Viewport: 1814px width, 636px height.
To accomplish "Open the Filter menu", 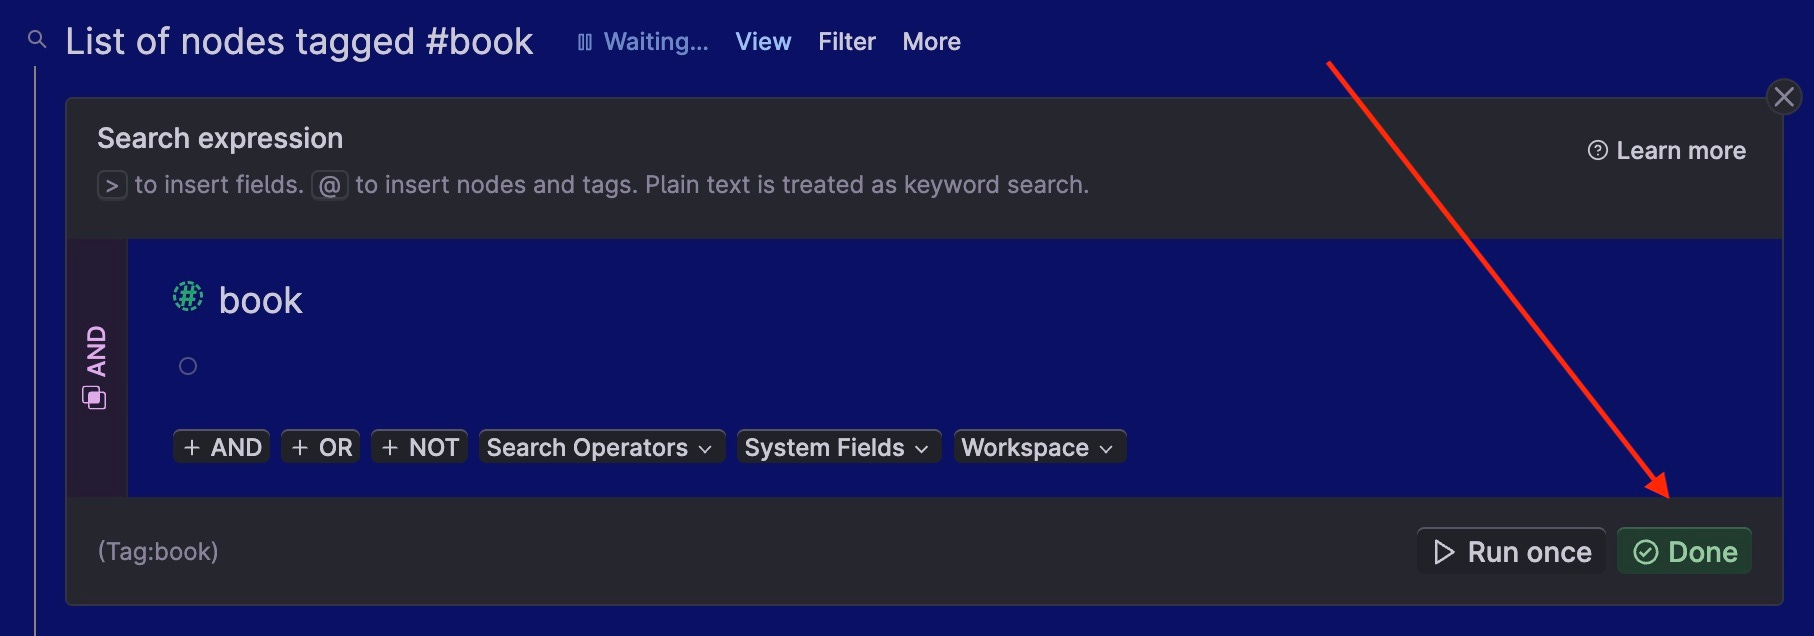I will (x=847, y=42).
